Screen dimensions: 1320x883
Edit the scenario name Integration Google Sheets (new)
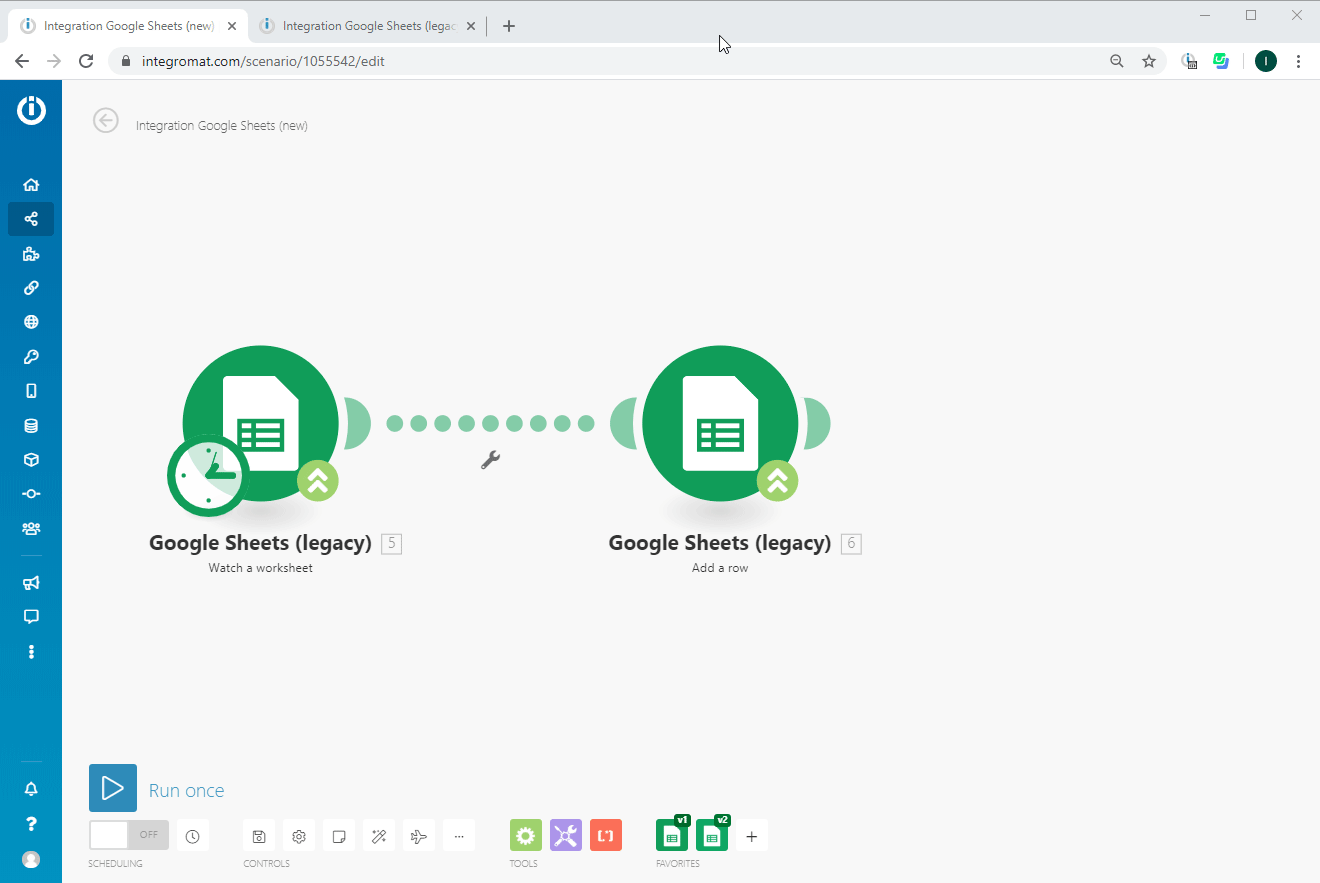coord(222,126)
